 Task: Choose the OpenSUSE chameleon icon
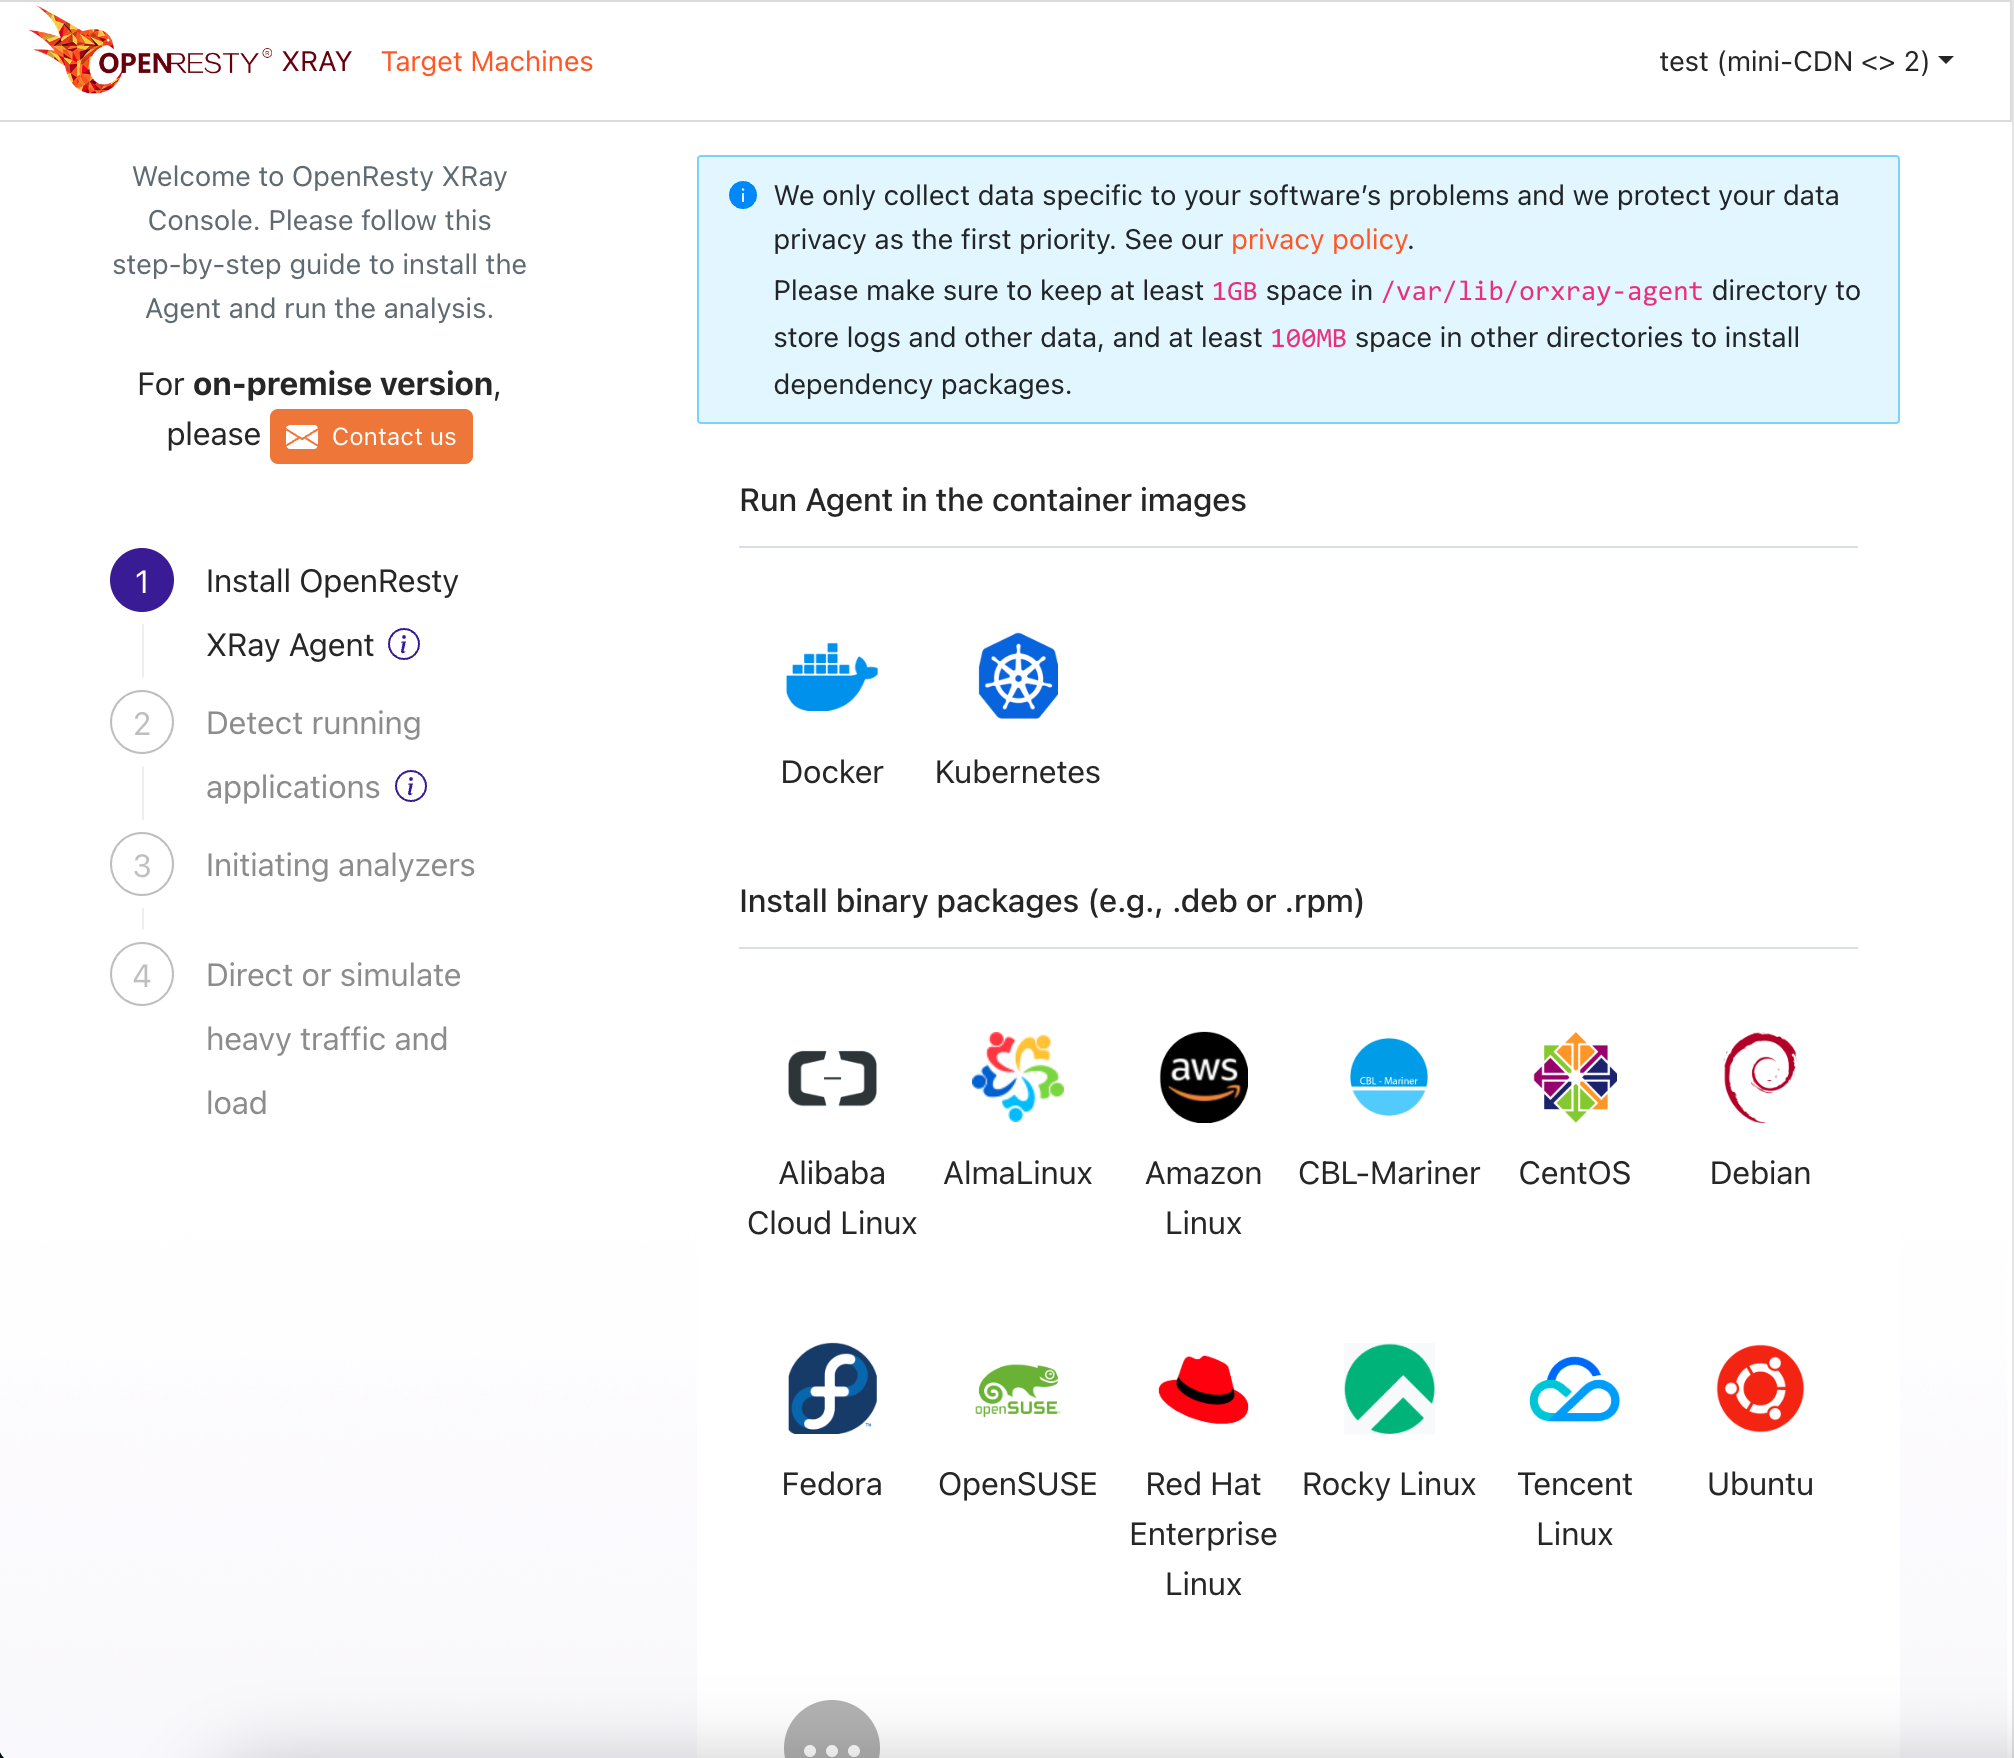coord(1018,1390)
